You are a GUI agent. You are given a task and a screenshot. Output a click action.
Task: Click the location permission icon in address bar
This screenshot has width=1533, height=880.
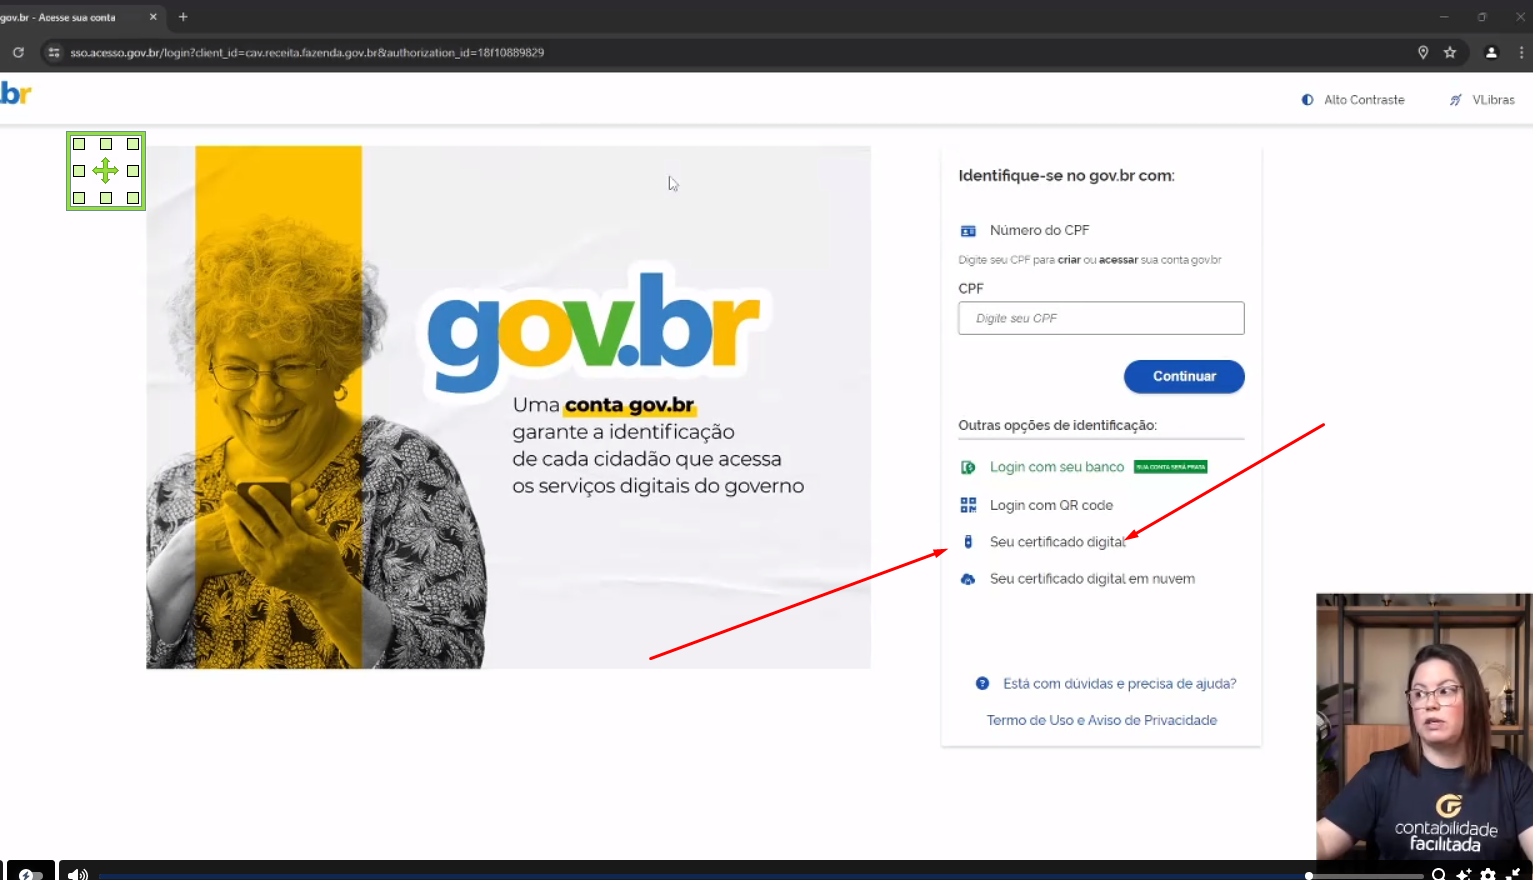(x=1423, y=52)
